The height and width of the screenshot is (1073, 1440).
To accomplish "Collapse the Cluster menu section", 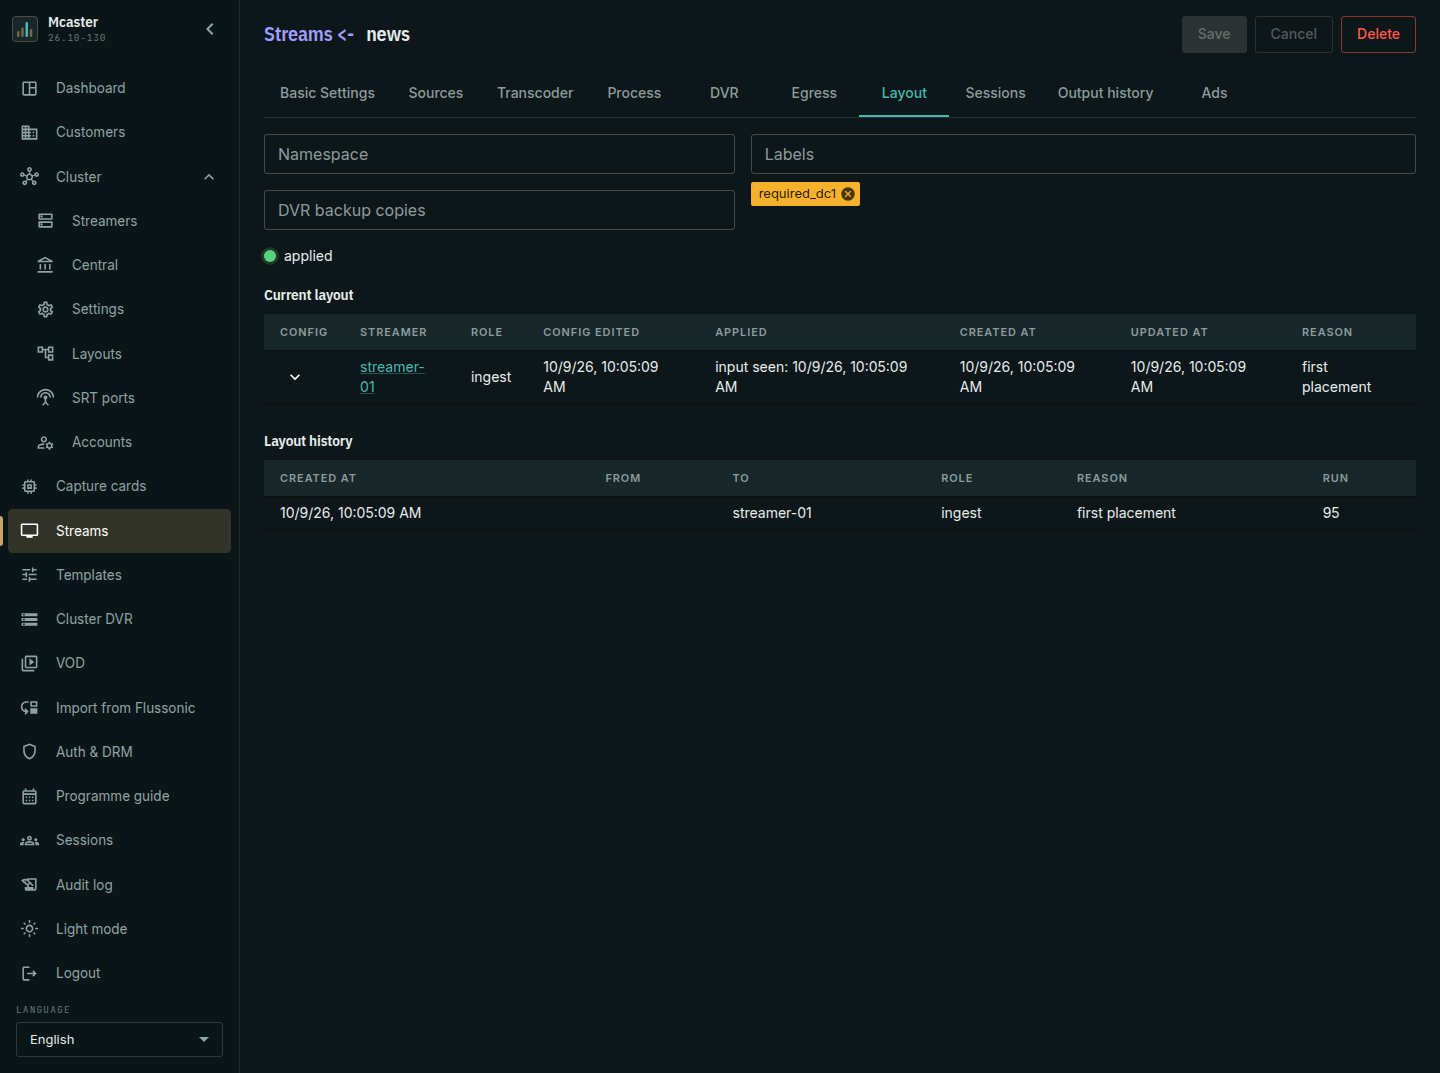I will (209, 177).
